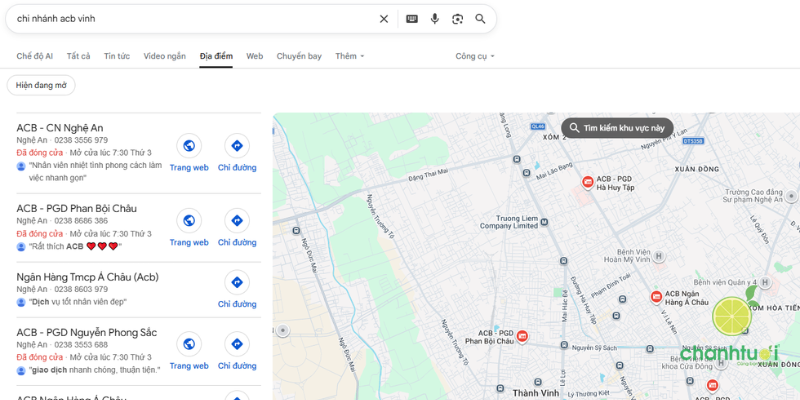Select the Địa điểm tab

click(216, 56)
